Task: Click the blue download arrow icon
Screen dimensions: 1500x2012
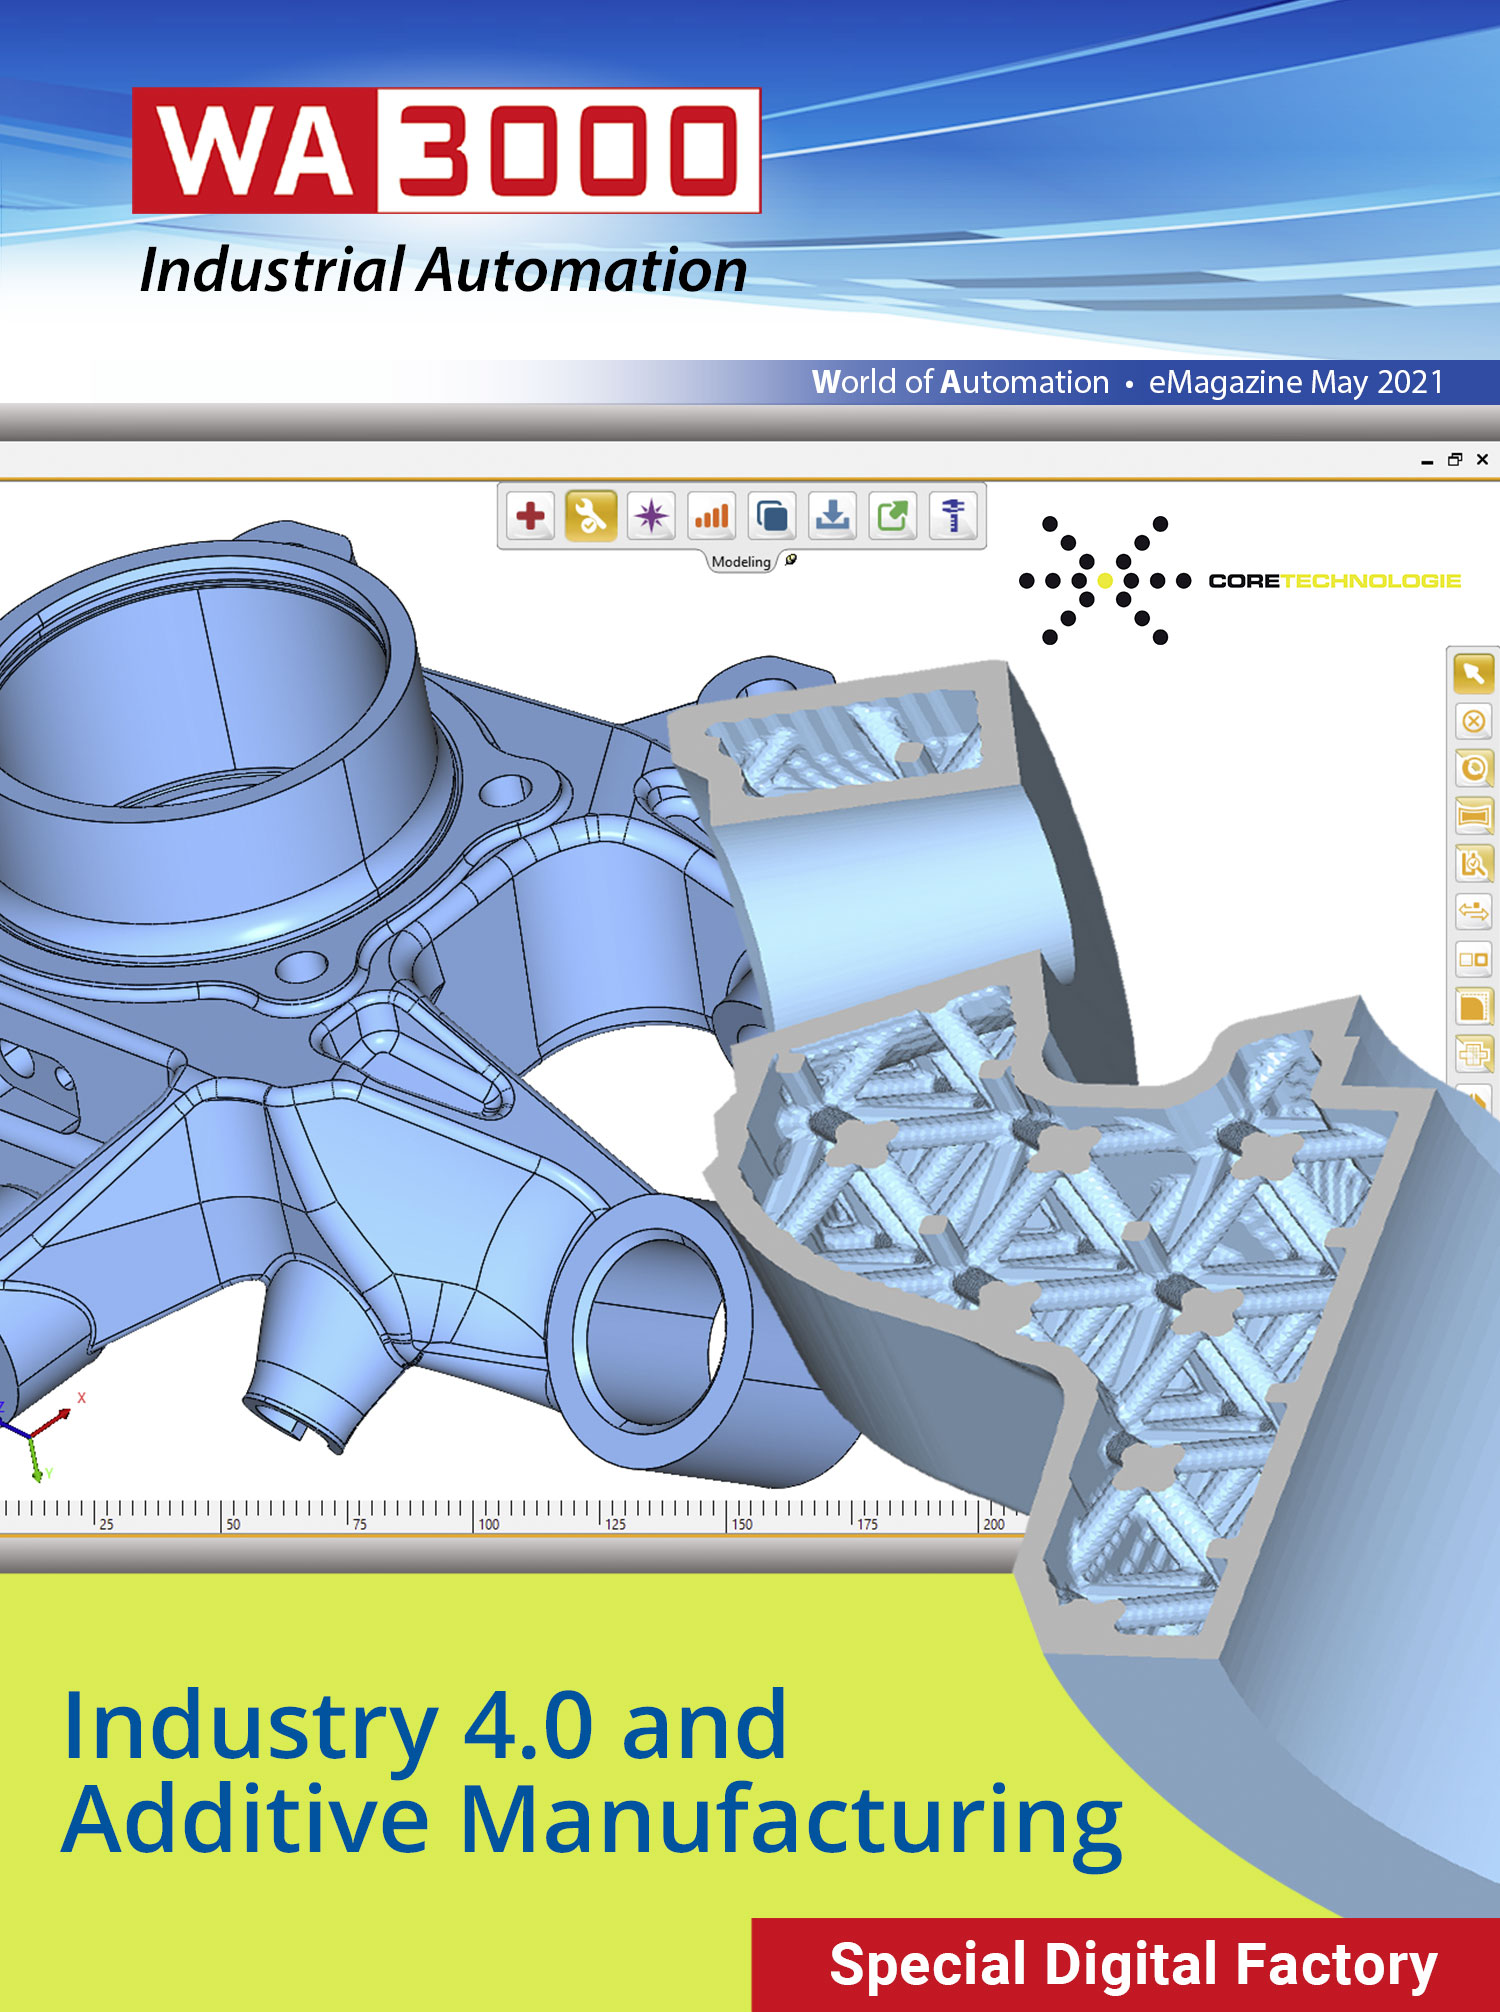Action: click(832, 516)
